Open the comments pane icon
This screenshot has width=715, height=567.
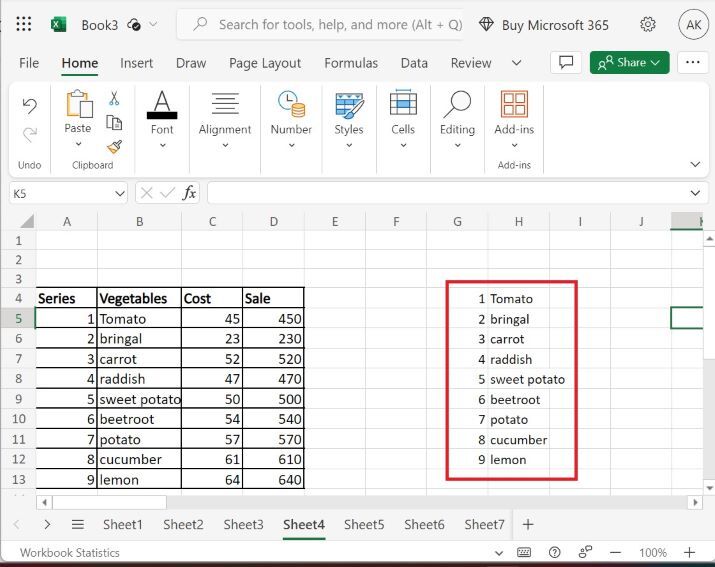(566, 62)
